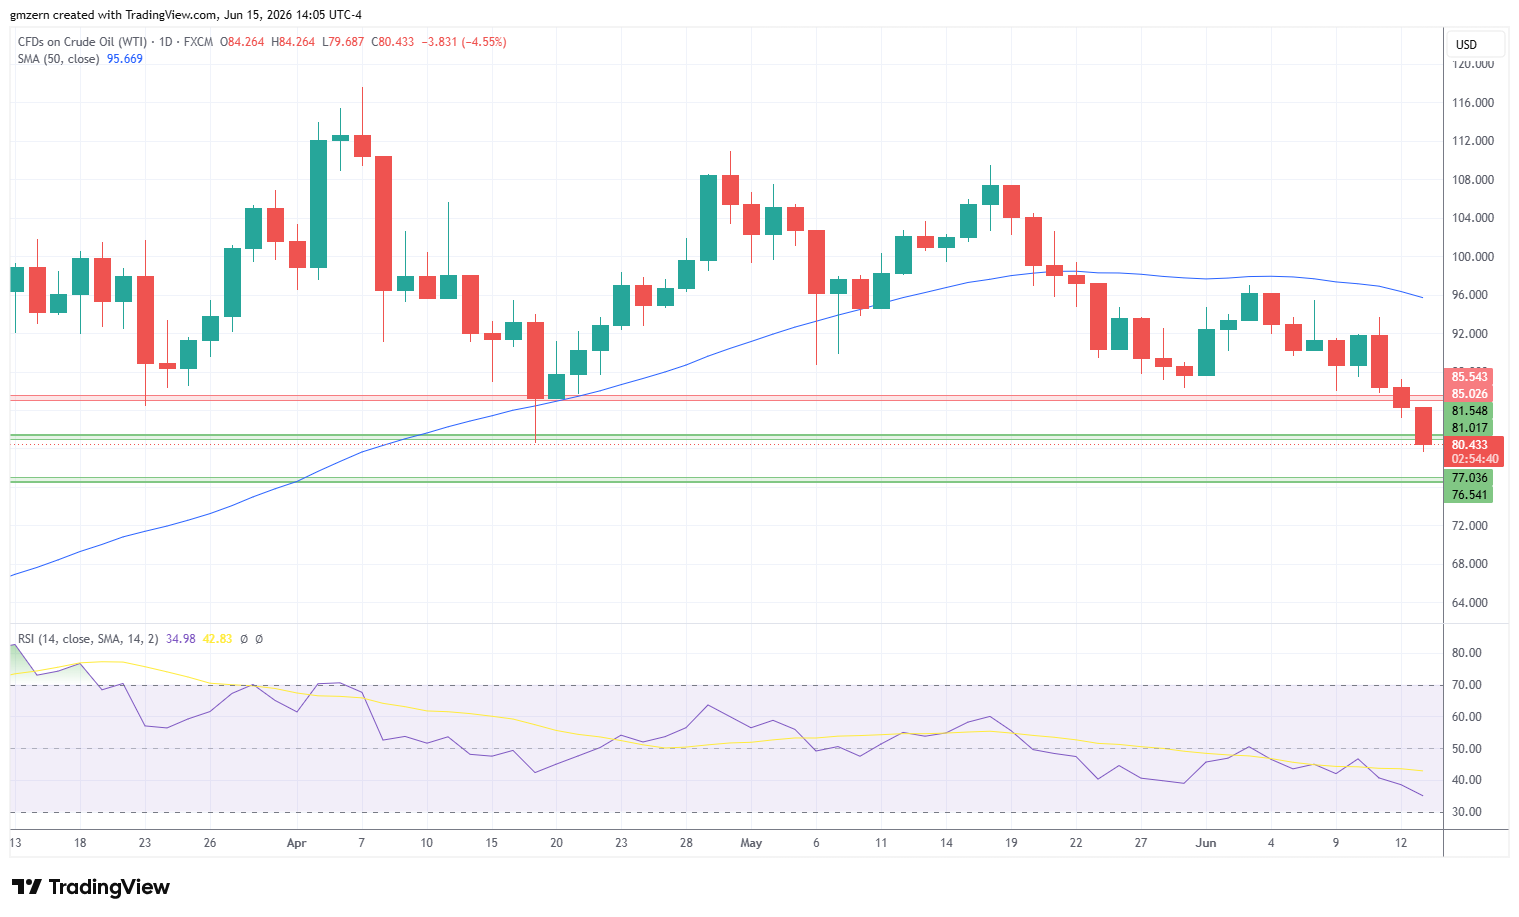Click the 64.000 price axis label
Image resolution: width=1519 pixels, height=917 pixels.
[x=1470, y=603]
